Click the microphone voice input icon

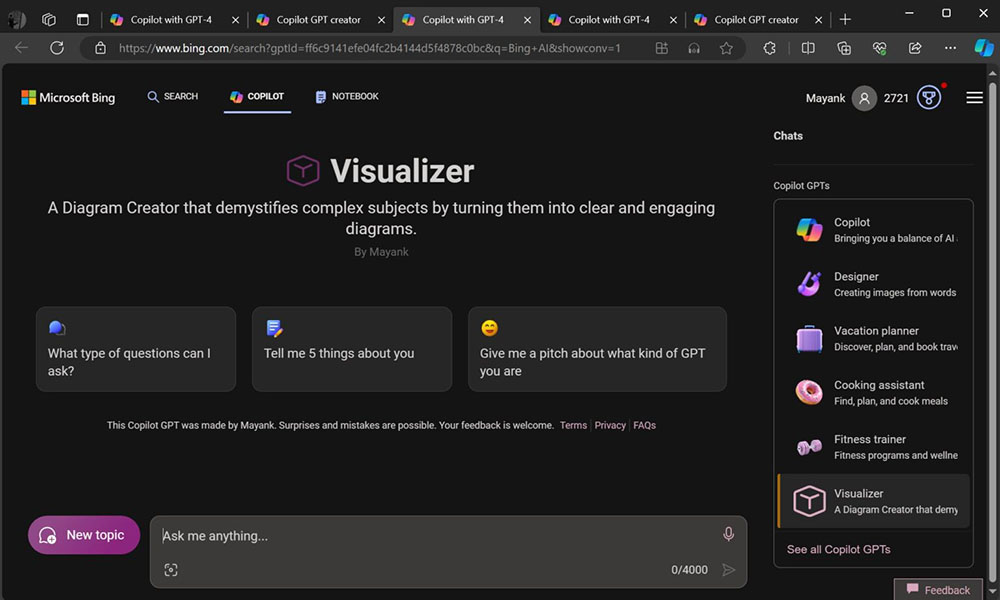[728, 534]
